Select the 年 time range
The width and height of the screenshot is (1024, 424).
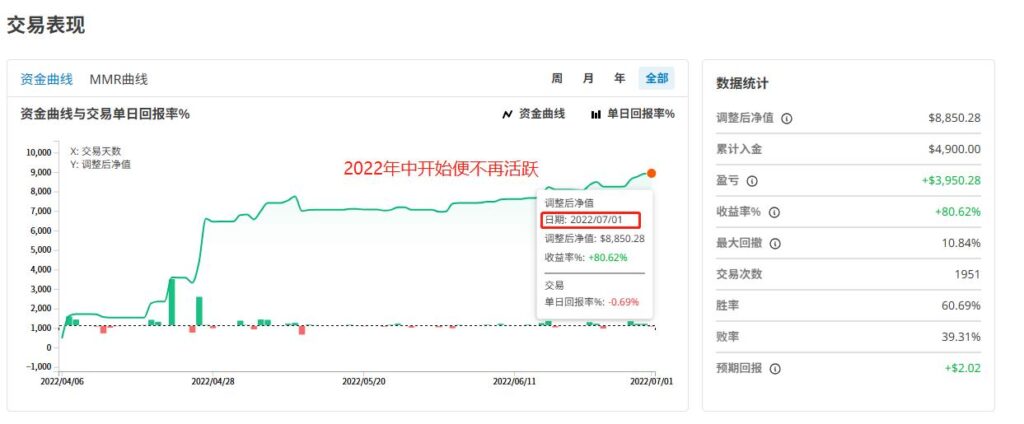pos(620,78)
